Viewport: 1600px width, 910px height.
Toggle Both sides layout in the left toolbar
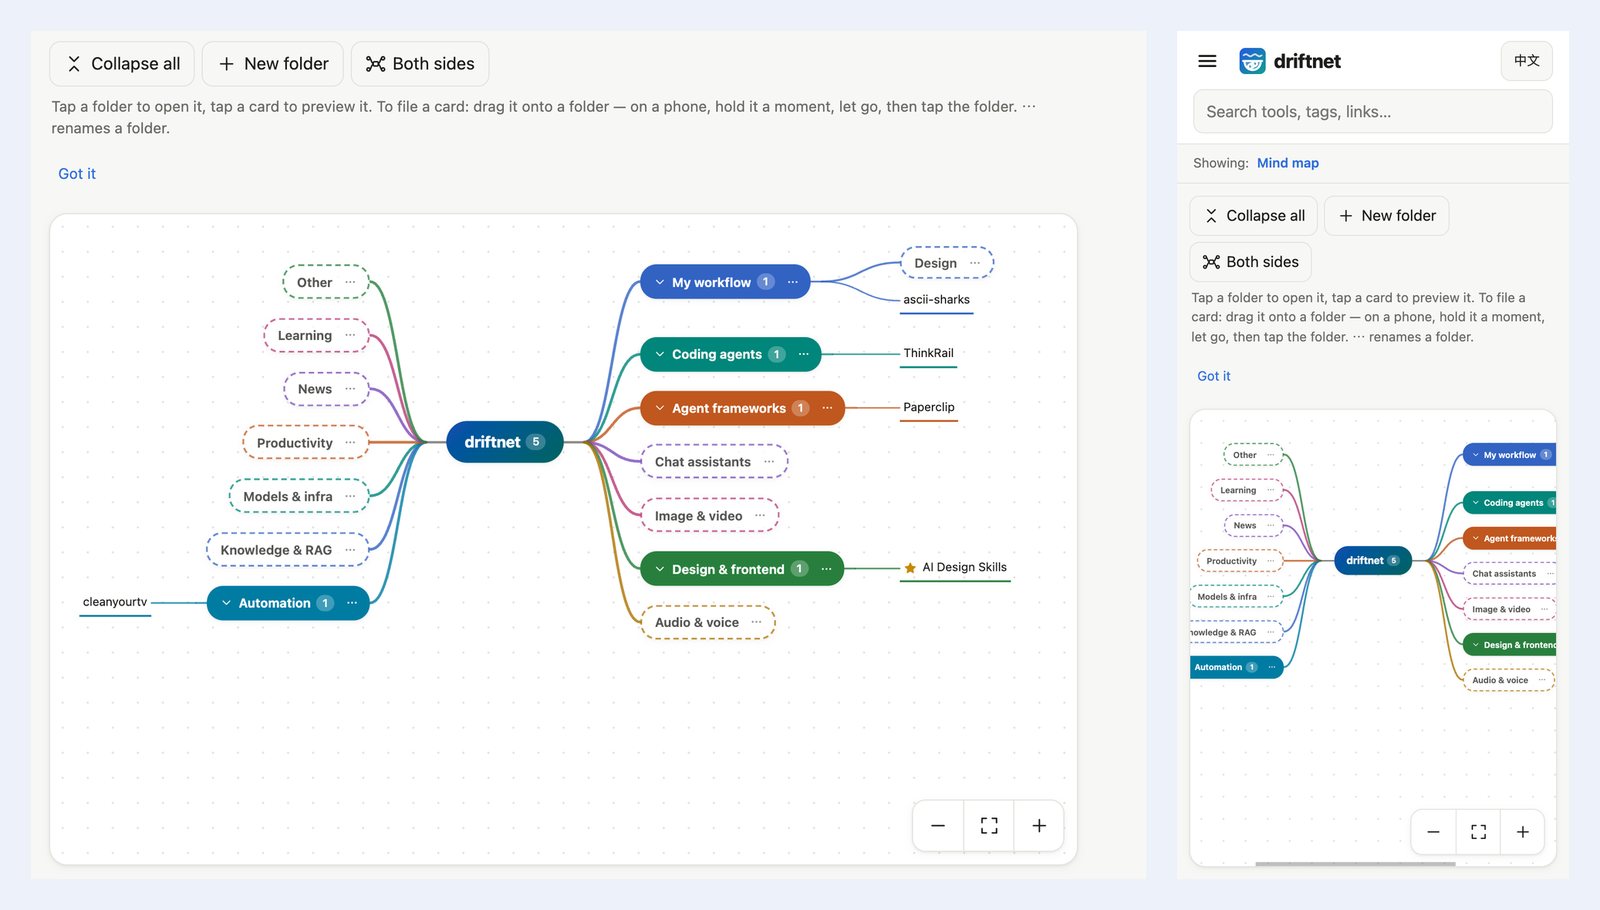(x=420, y=64)
